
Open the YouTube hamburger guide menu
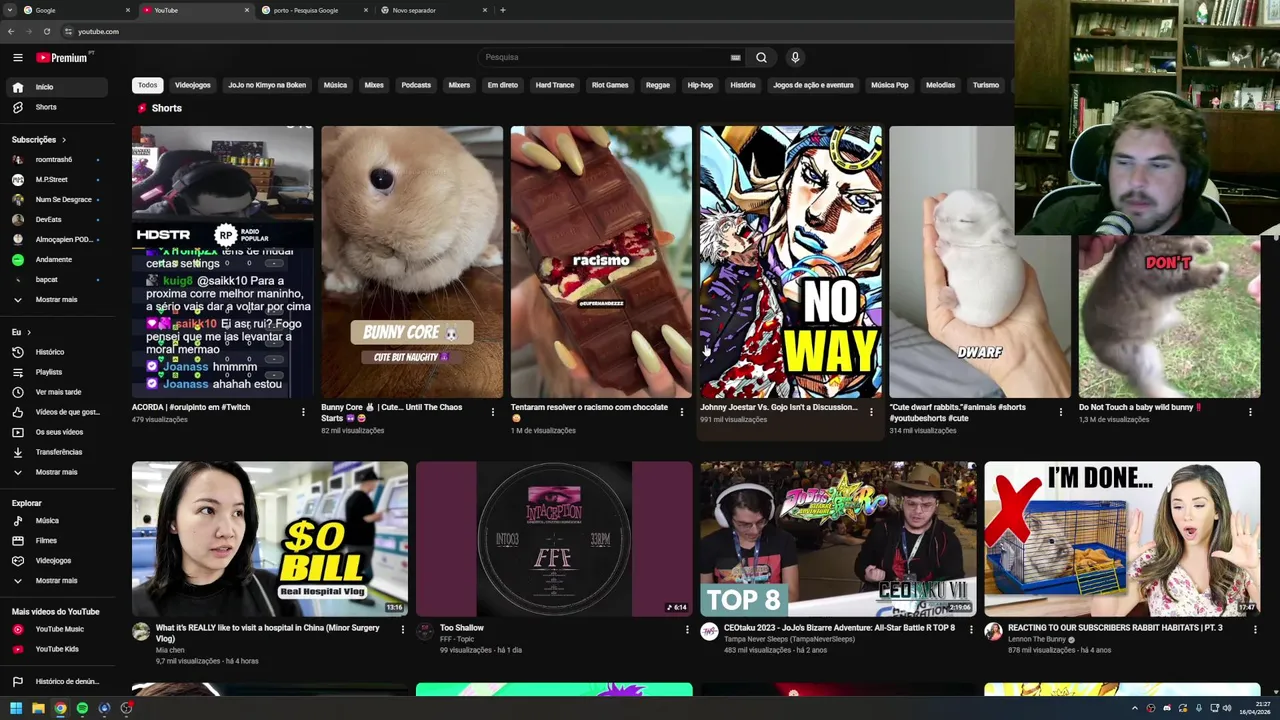(x=17, y=58)
